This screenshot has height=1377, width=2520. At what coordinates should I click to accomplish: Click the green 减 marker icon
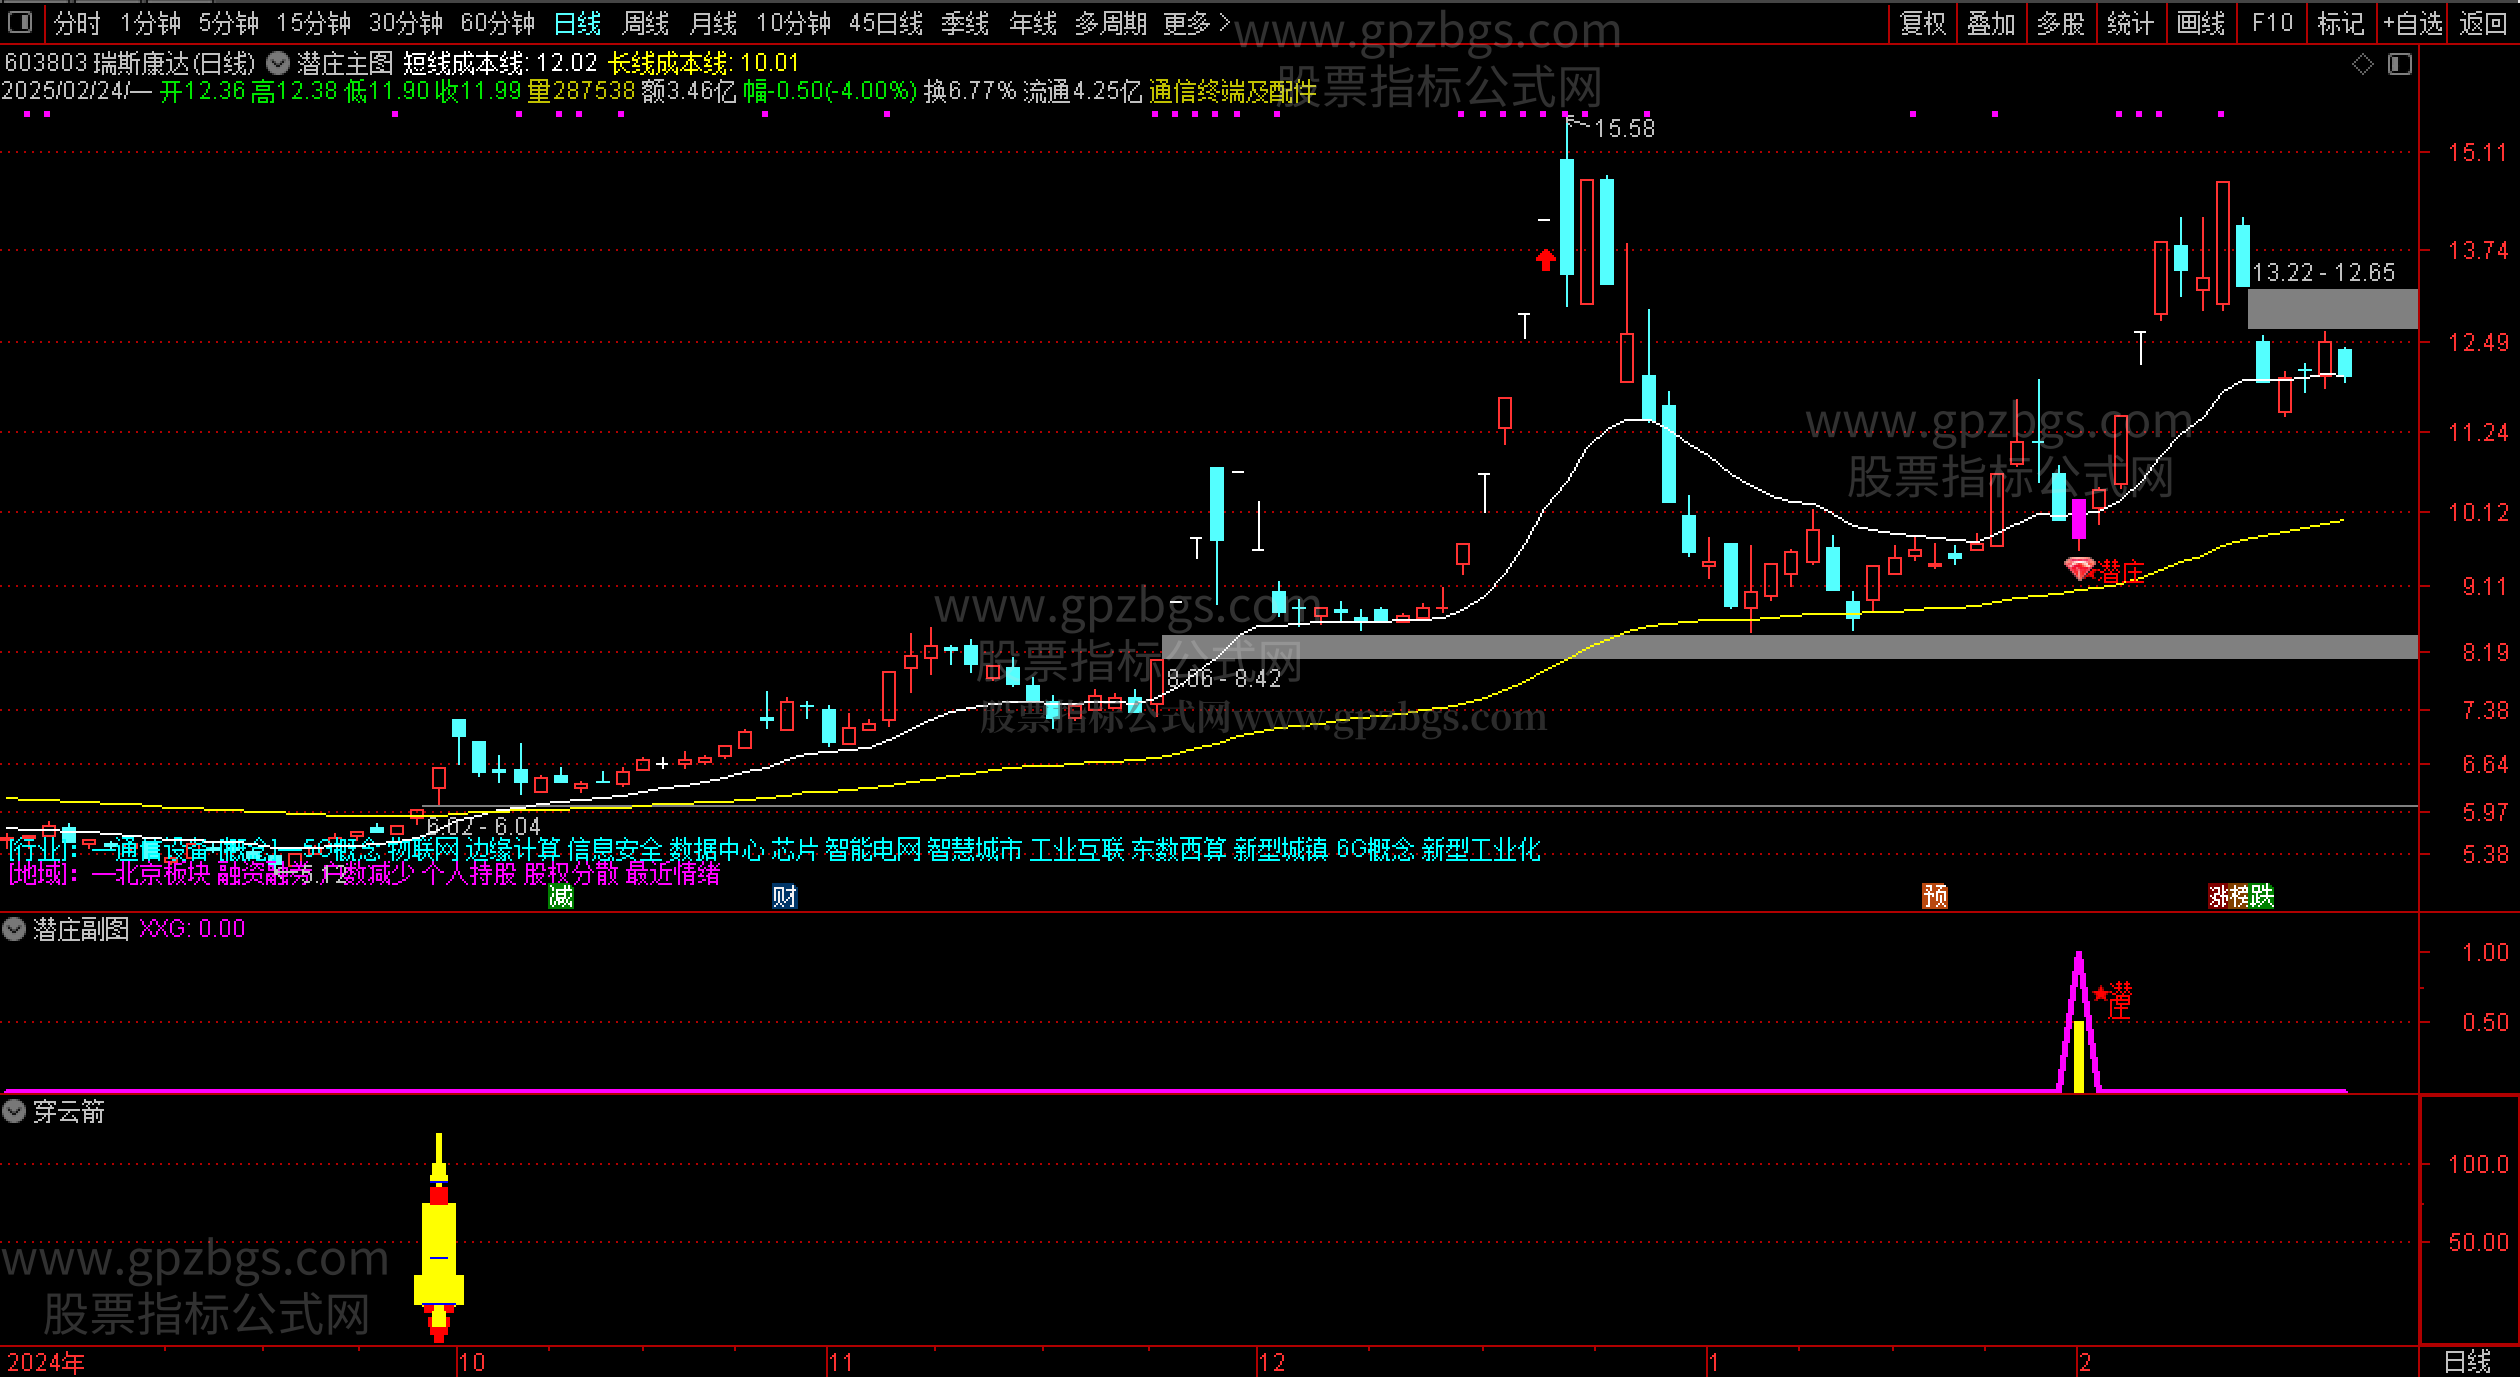click(x=561, y=896)
